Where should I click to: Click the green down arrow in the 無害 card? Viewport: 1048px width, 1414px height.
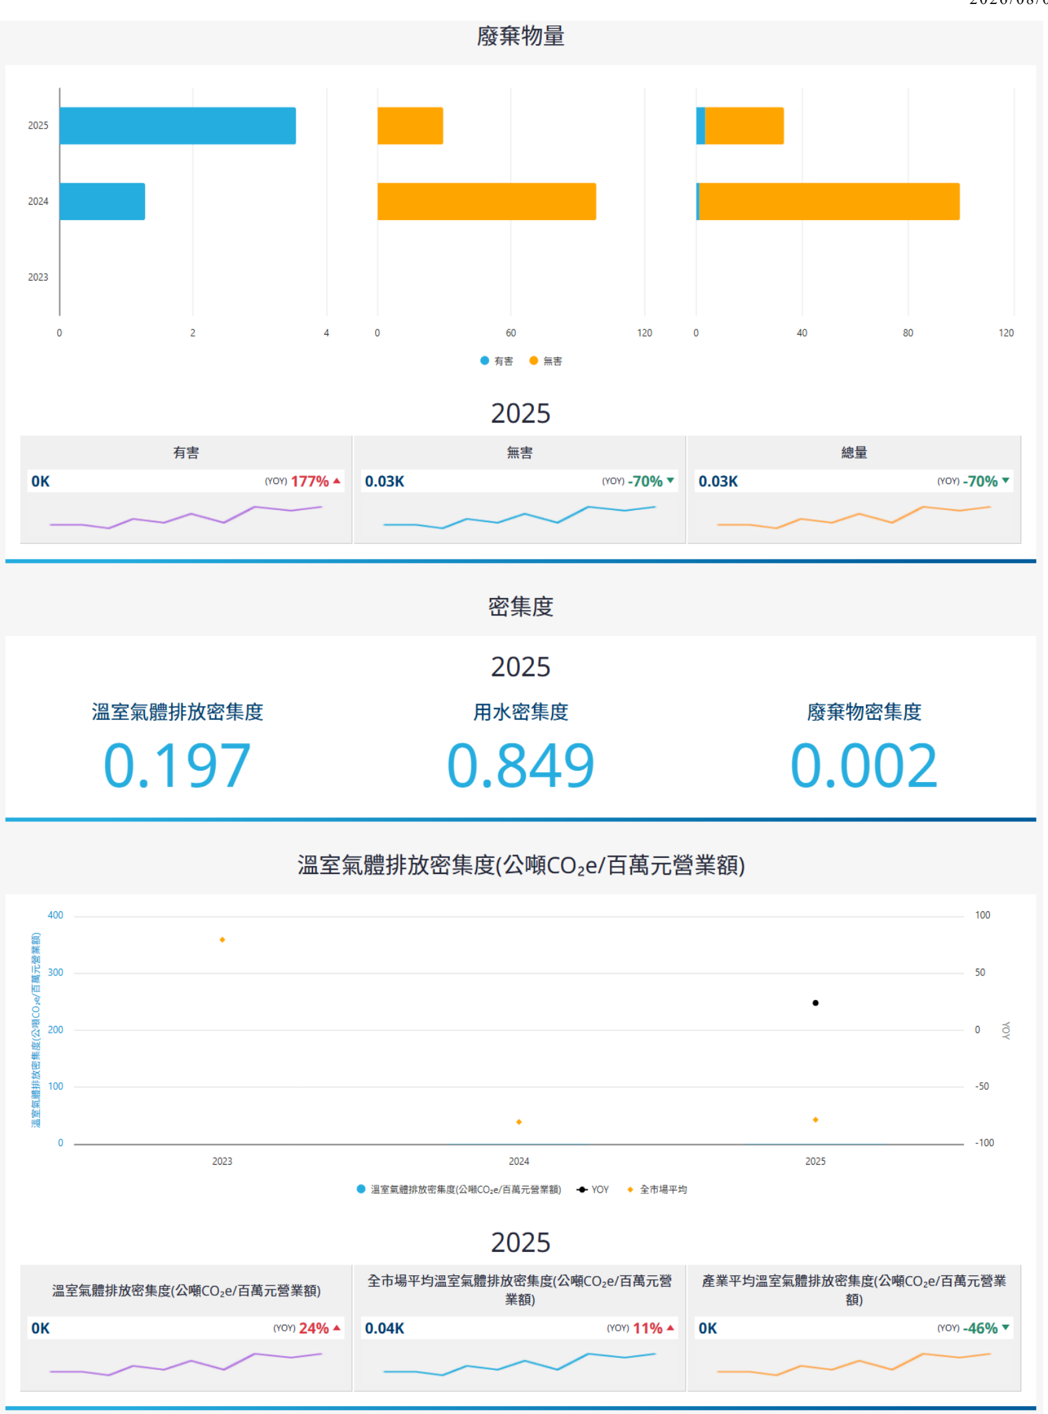(671, 481)
